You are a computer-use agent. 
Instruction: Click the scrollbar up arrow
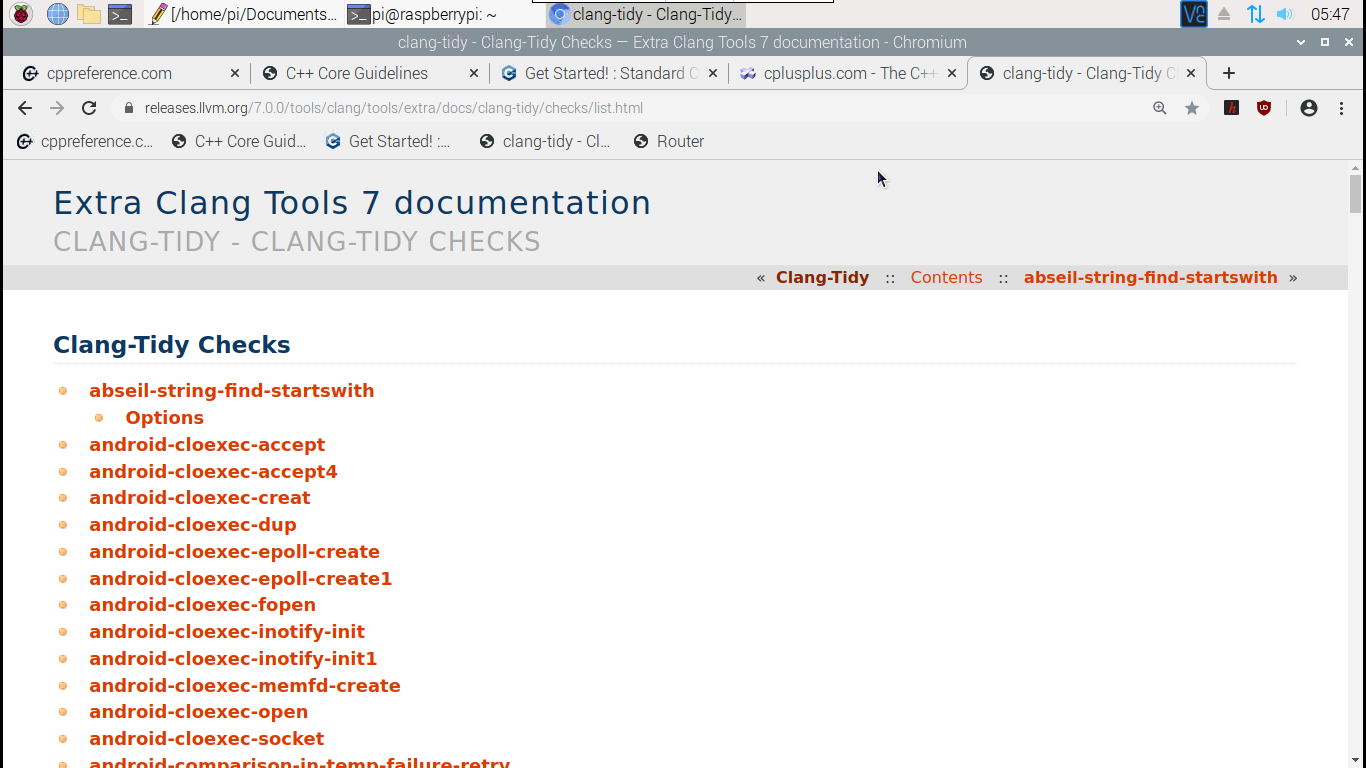[1356, 167]
